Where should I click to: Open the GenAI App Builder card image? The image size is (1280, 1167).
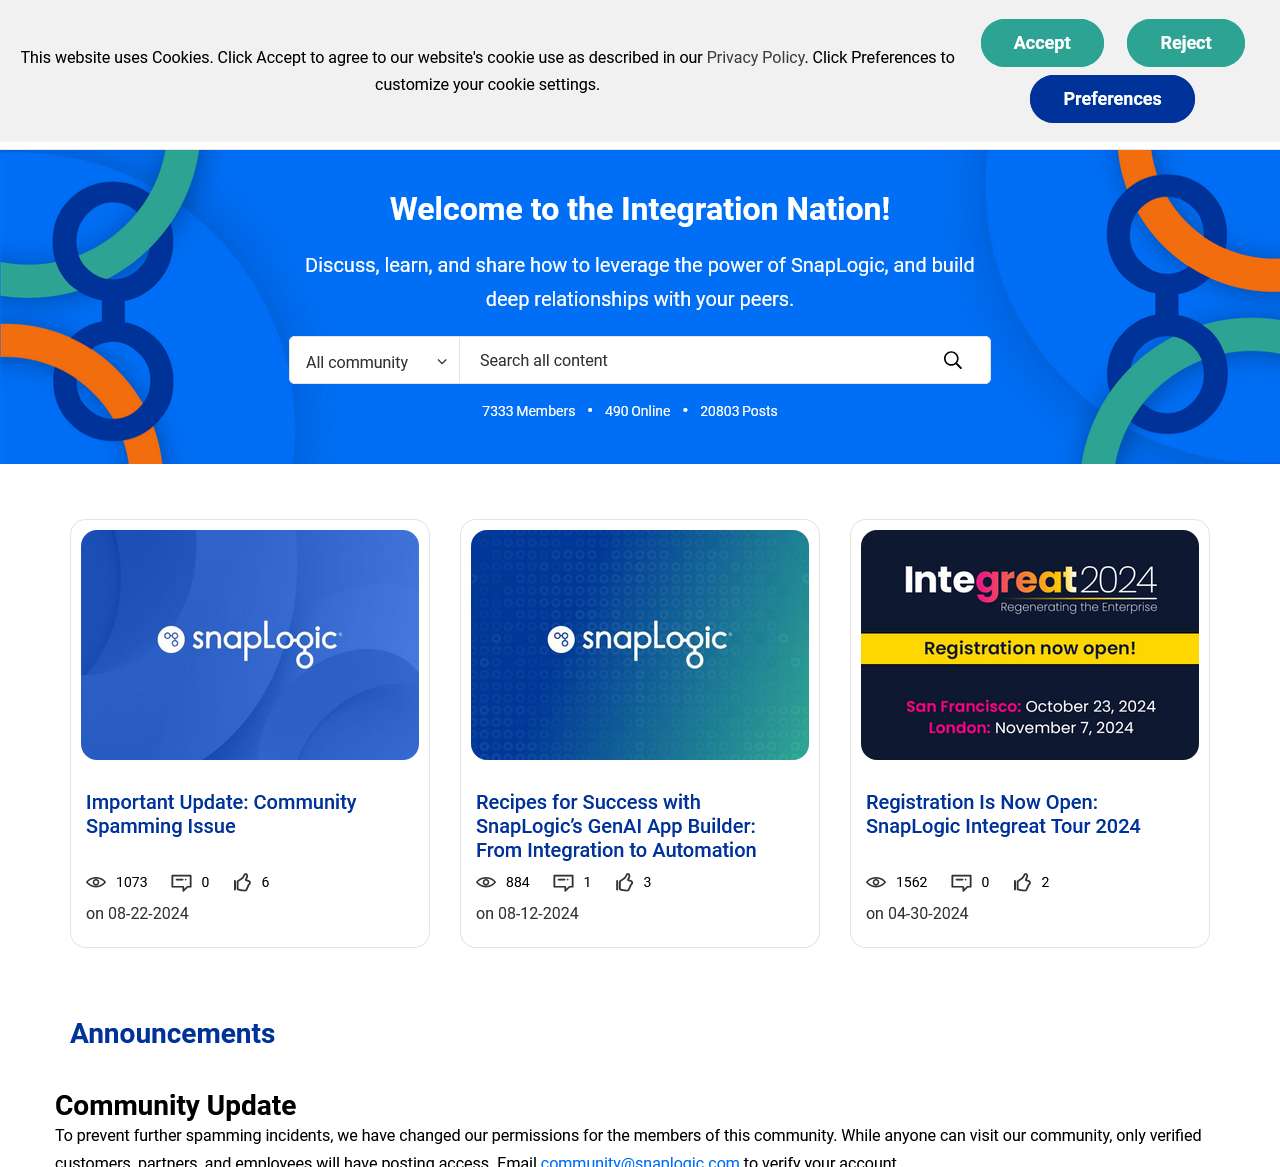(640, 645)
